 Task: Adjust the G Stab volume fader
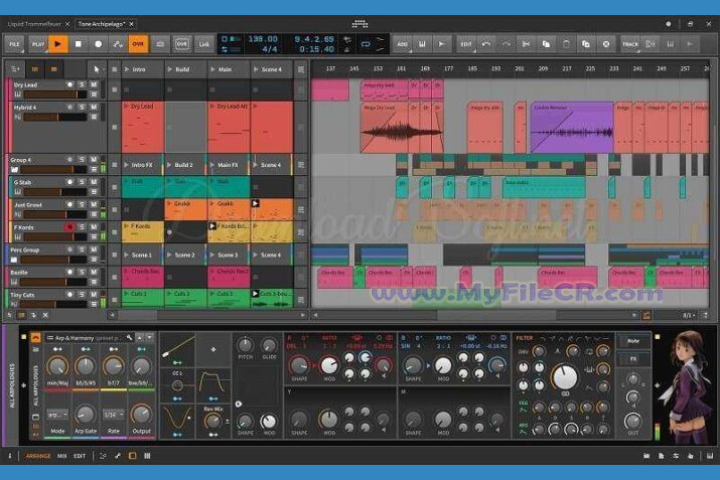[x=55, y=192]
